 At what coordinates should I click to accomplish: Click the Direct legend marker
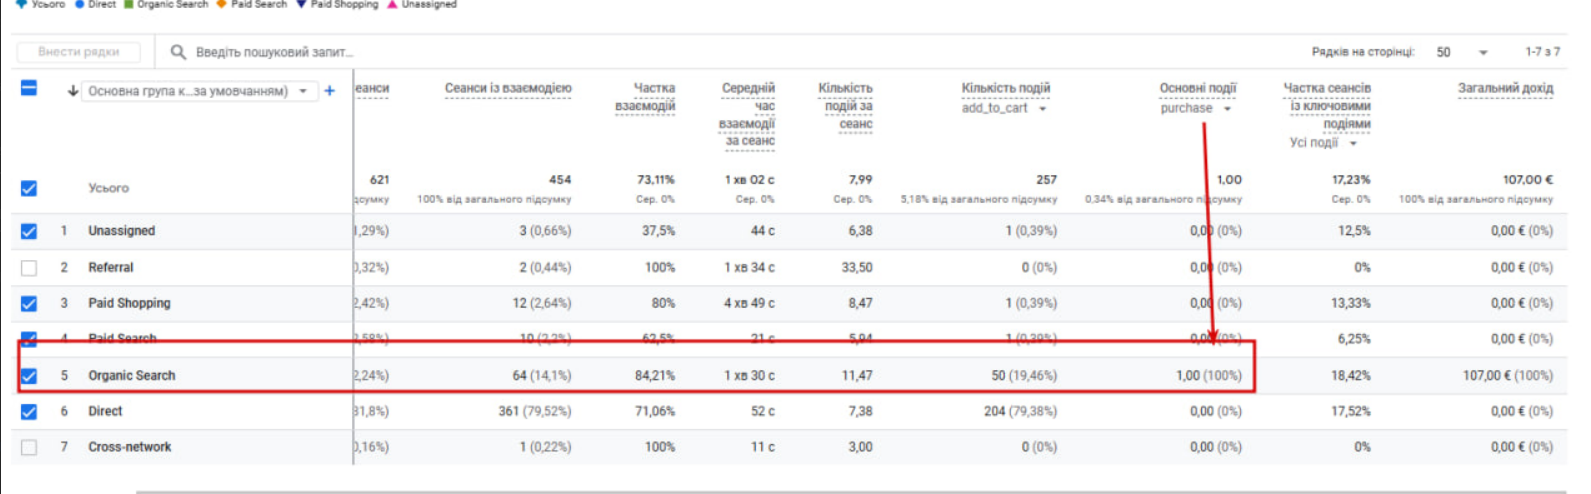pos(80,4)
